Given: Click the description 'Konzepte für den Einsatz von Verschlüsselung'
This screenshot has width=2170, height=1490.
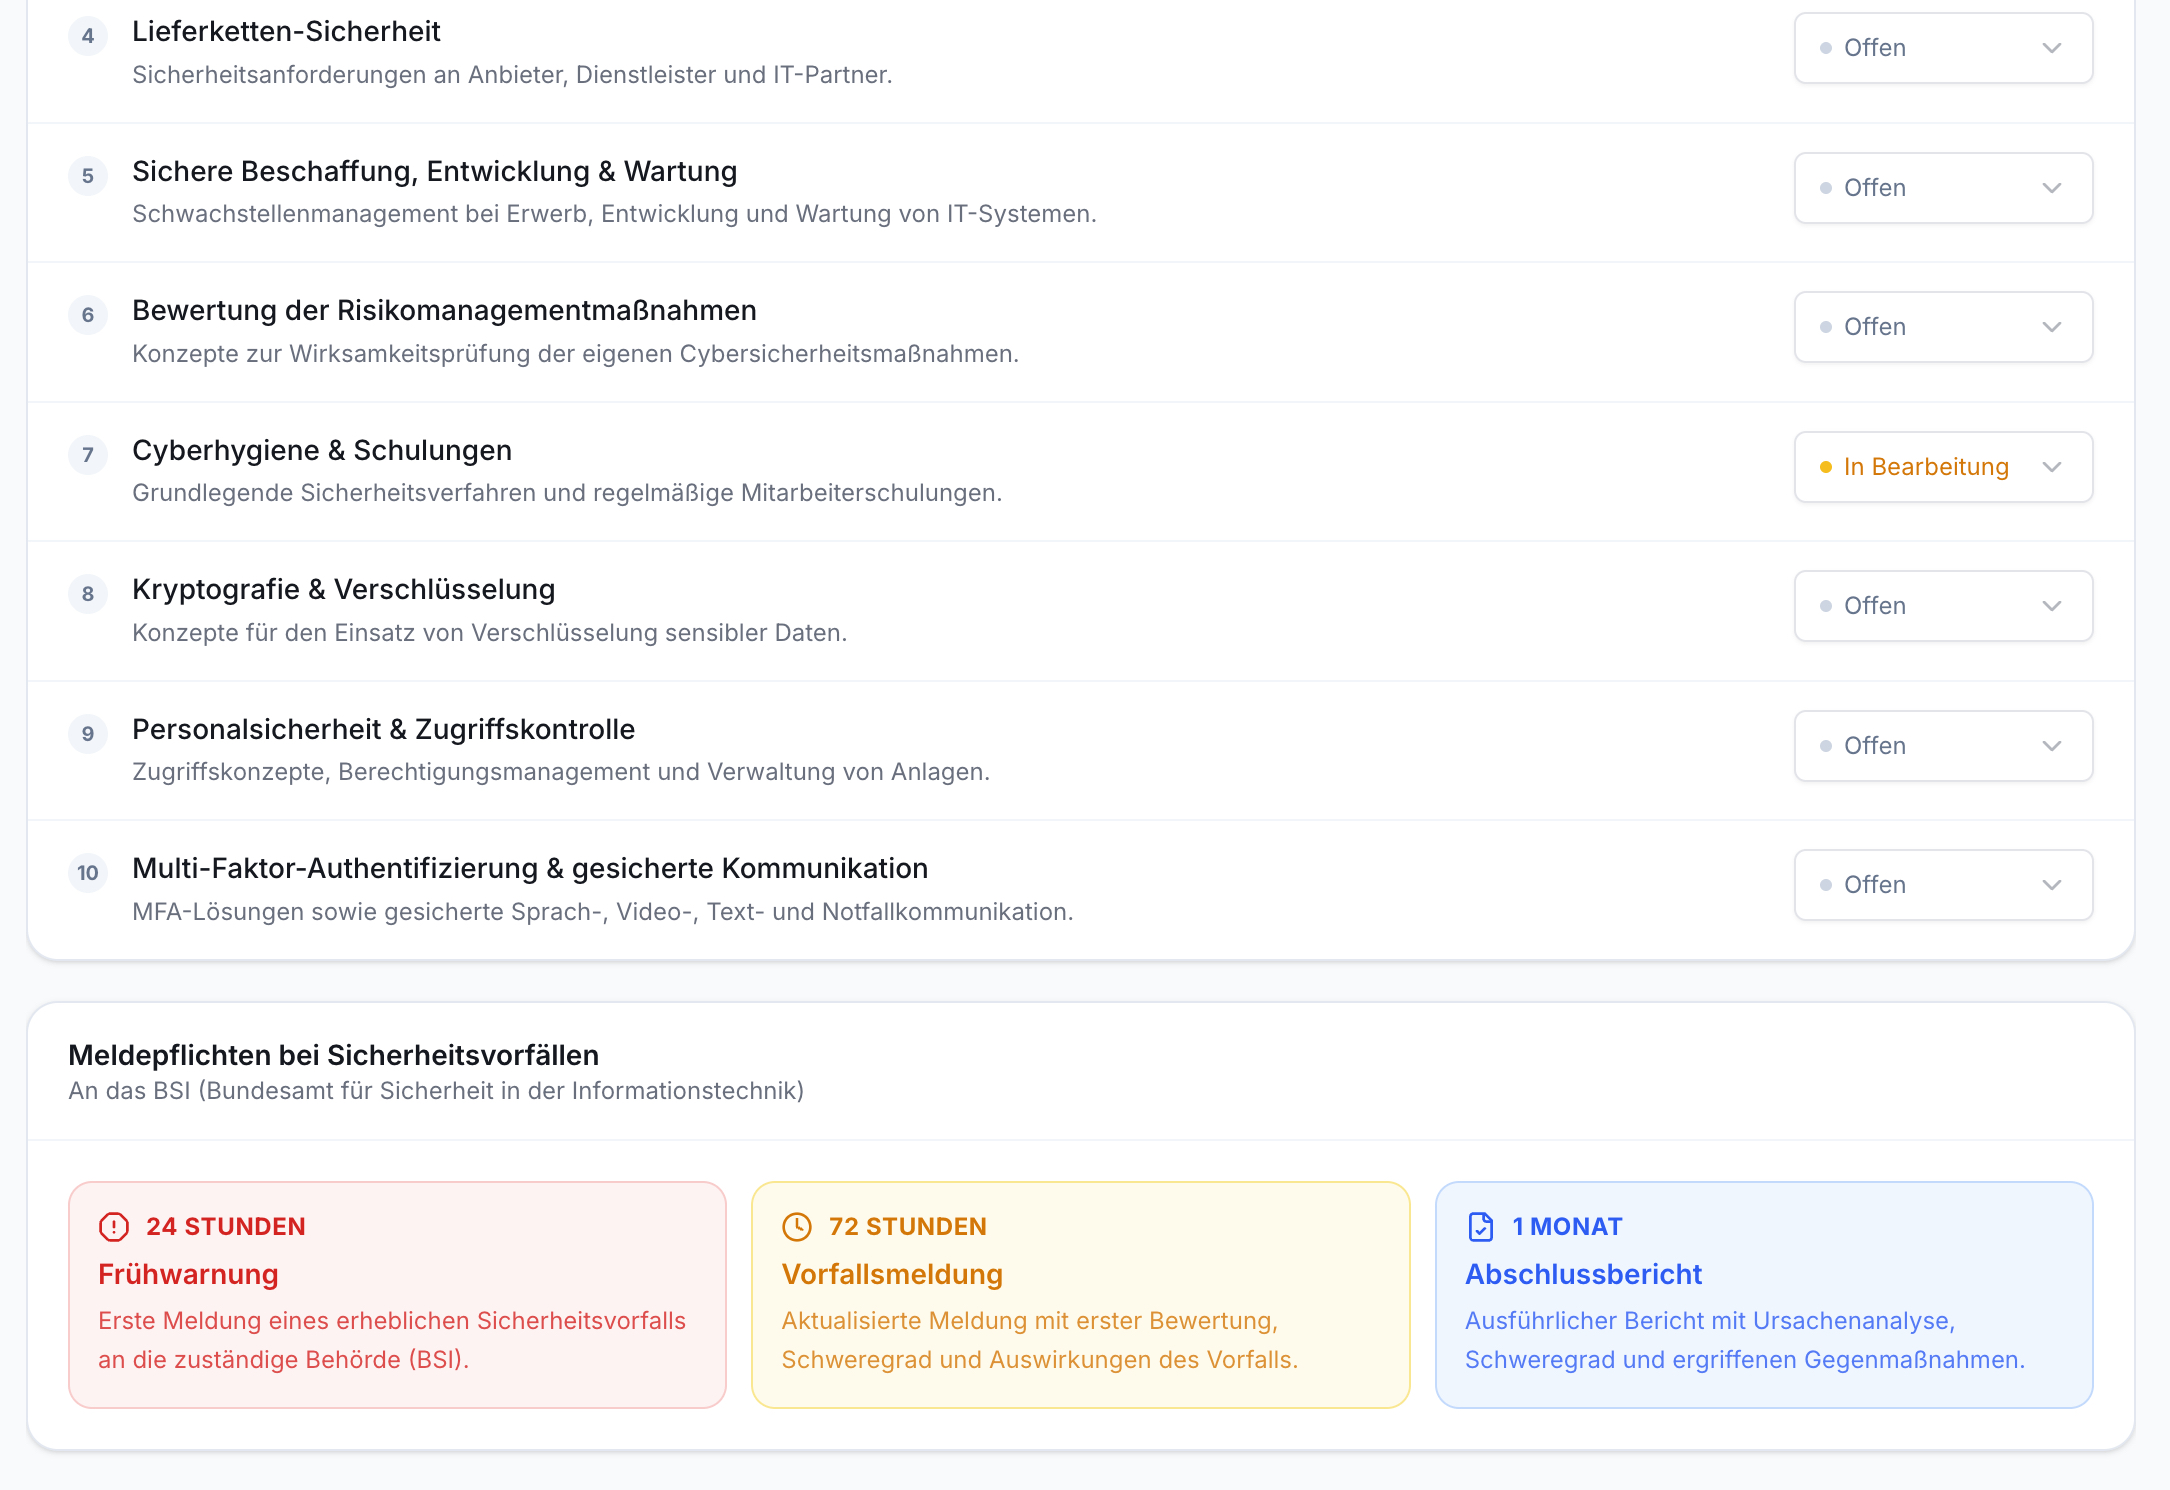Looking at the screenshot, I should pos(490,633).
